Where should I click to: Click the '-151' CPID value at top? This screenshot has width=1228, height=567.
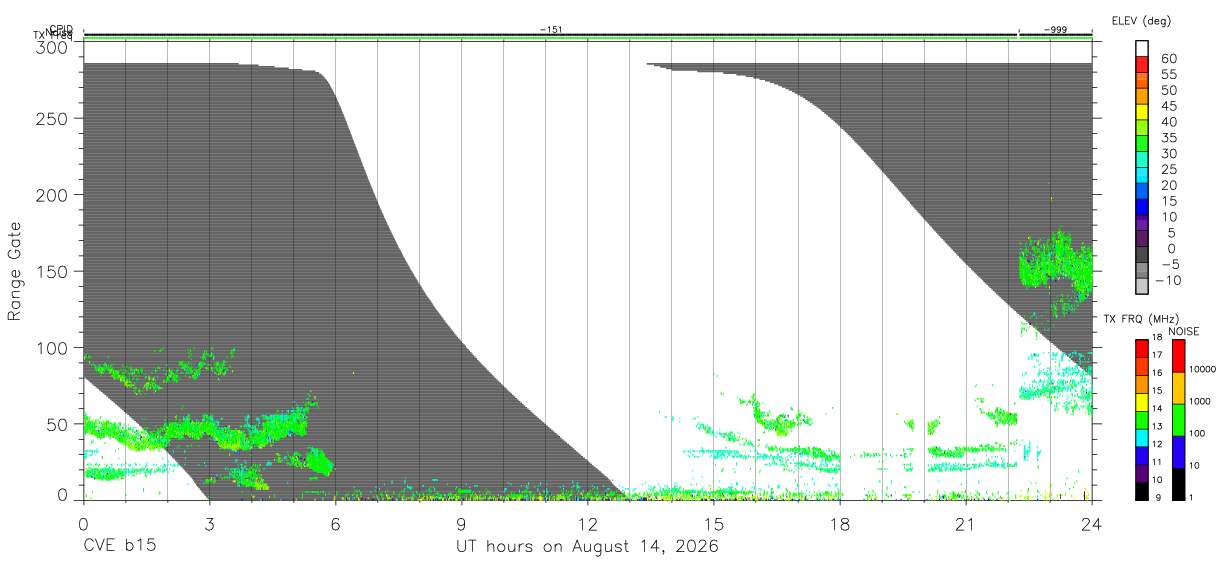click(551, 30)
